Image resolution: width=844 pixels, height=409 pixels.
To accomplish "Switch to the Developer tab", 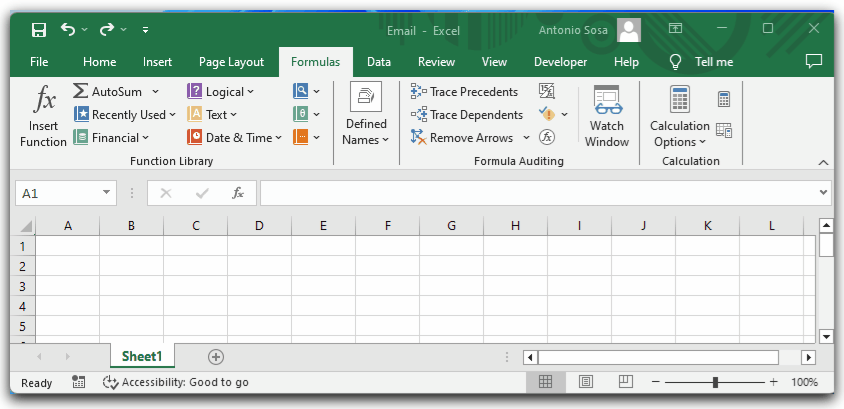I will [x=560, y=62].
